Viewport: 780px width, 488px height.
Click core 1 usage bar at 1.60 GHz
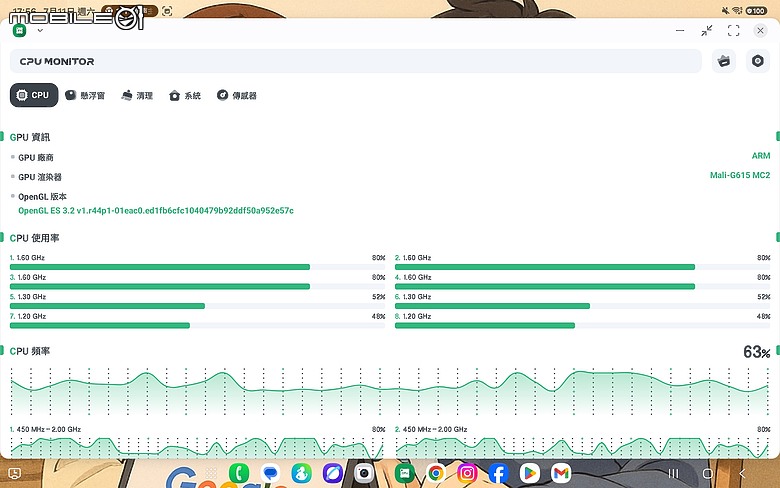[197, 267]
